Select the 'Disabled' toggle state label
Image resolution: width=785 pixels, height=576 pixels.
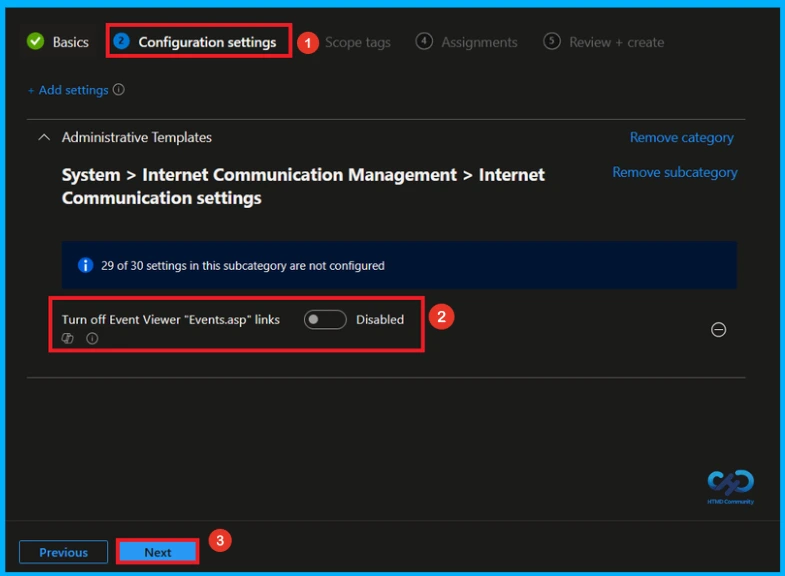[380, 319]
